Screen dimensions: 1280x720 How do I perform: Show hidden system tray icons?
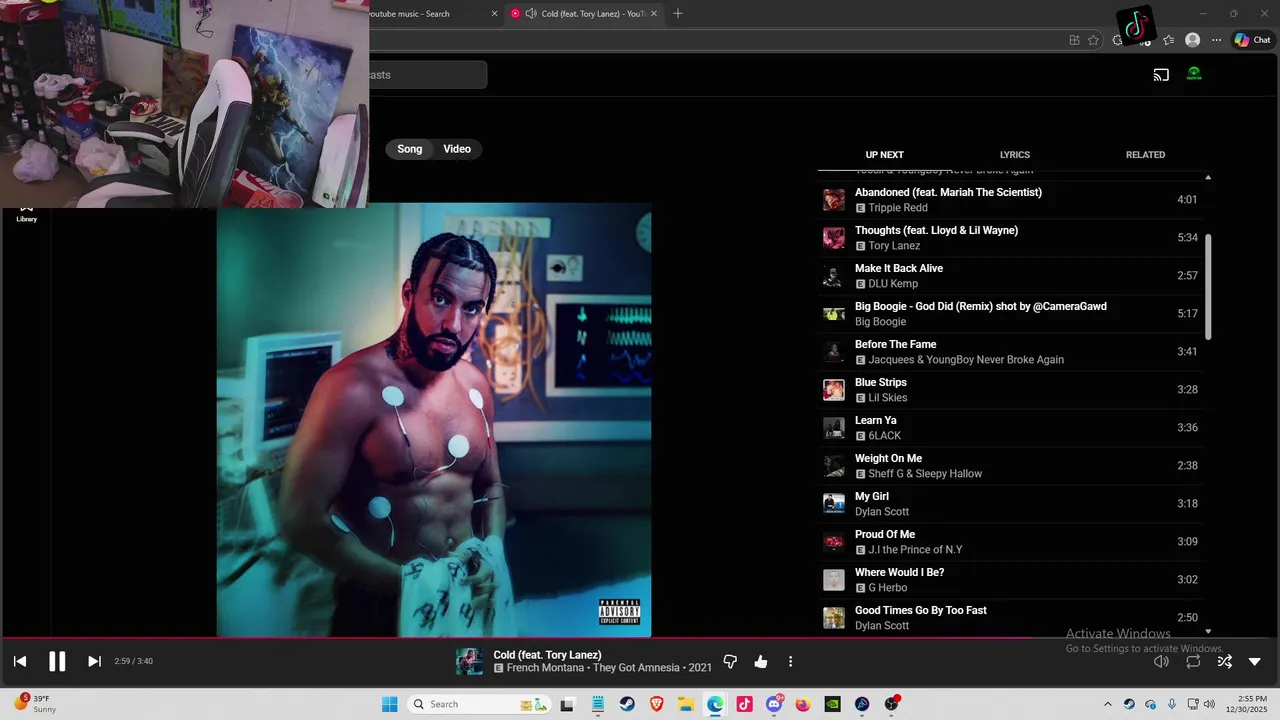pyautogui.click(x=1107, y=704)
